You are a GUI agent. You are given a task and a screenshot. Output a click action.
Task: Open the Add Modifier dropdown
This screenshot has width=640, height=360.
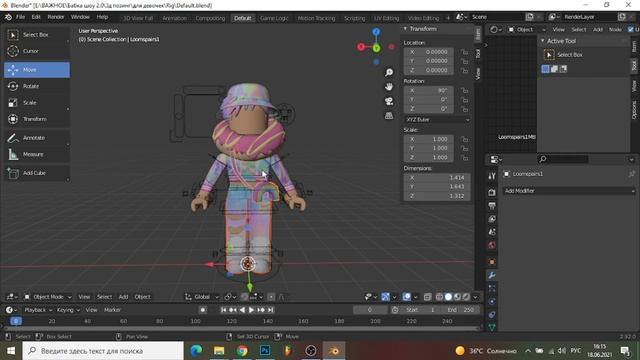[x=569, y=191]
